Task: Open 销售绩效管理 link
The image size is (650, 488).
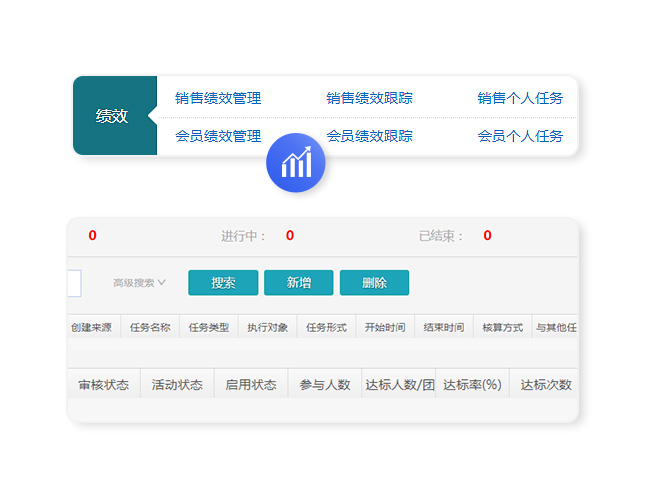Action: [218, 98]
